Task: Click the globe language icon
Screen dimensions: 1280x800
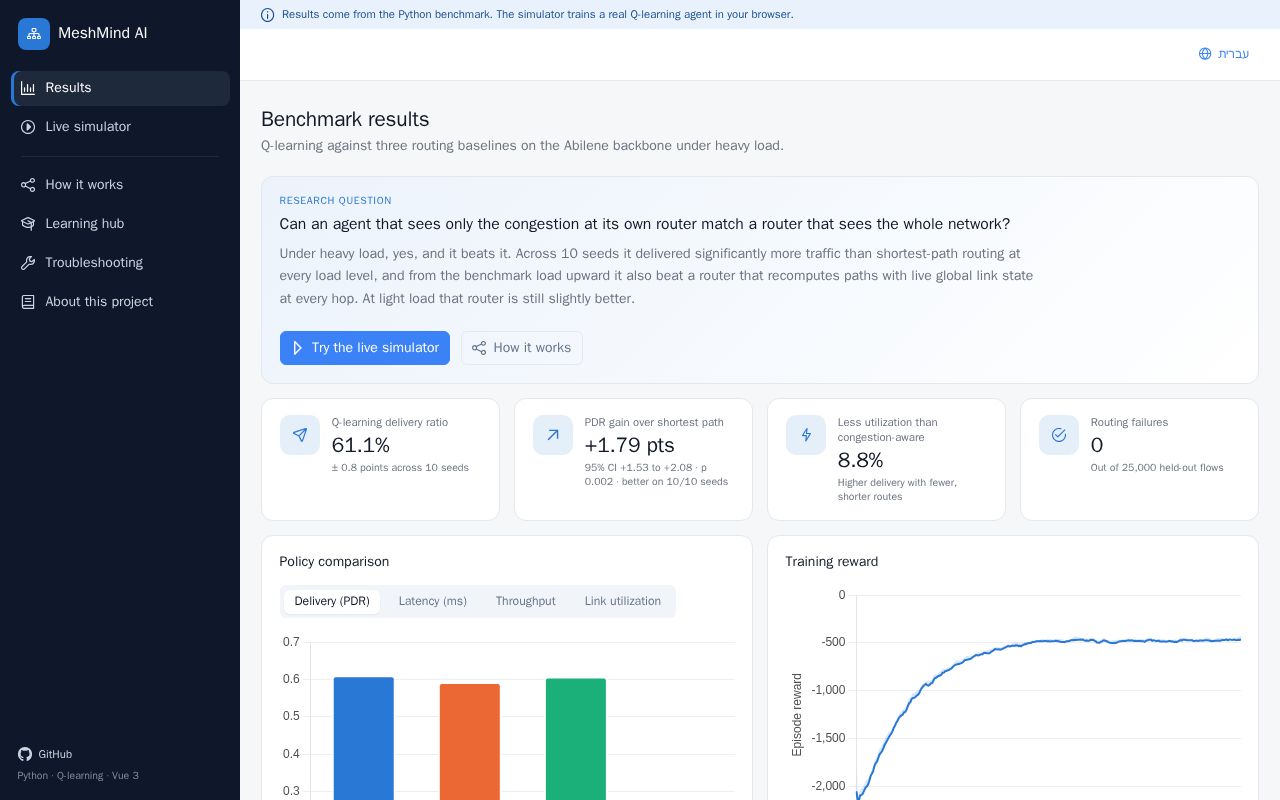Action: [x=1205, y=54]
